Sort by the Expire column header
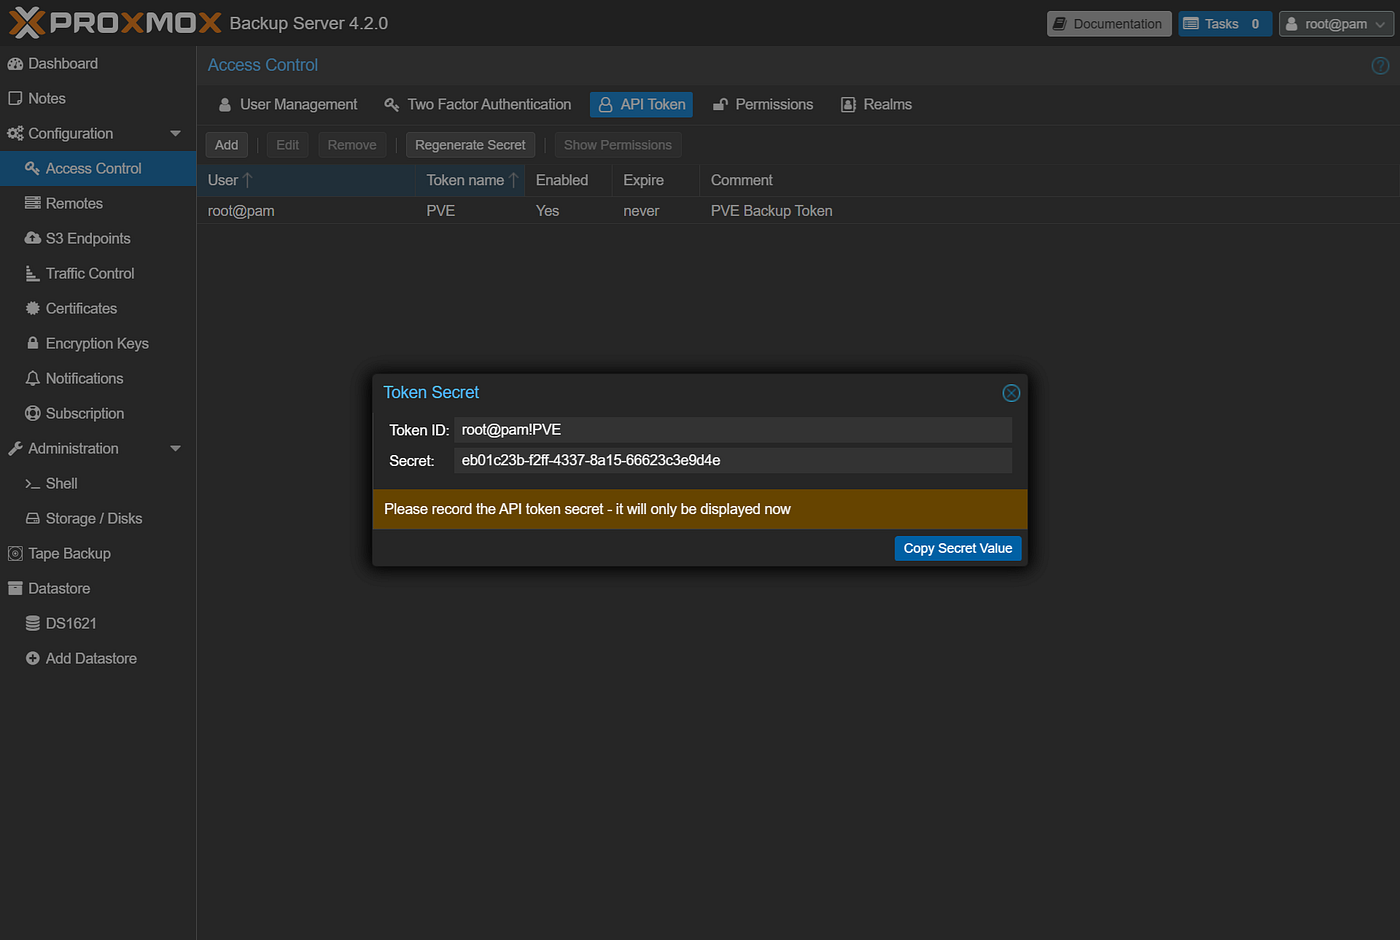Screen dimensions: 1400x940 point(655,181)
